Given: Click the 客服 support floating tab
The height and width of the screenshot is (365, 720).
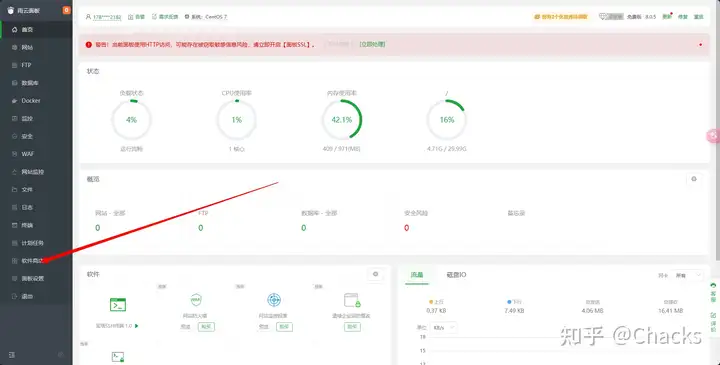Looking at the screenshot, I should coord(713,292).
